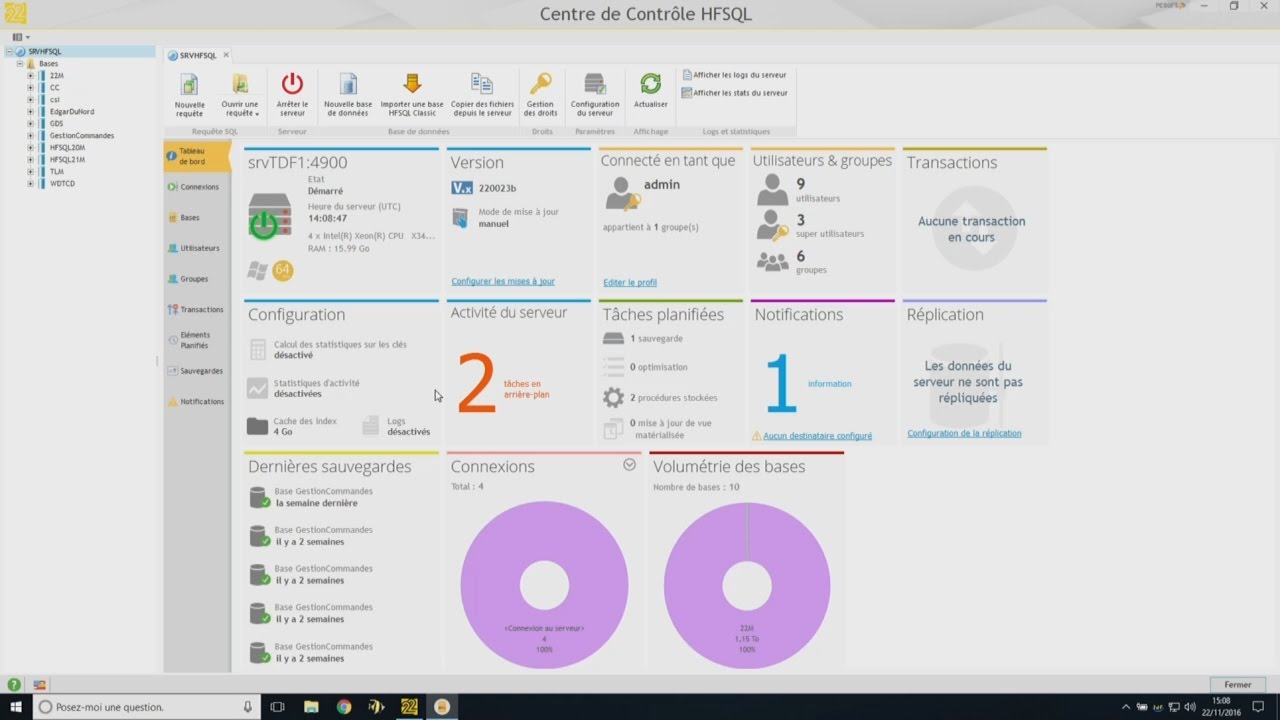Click the 9 utilisateurs icon
1280x720 pixels.
coord(772,190)
